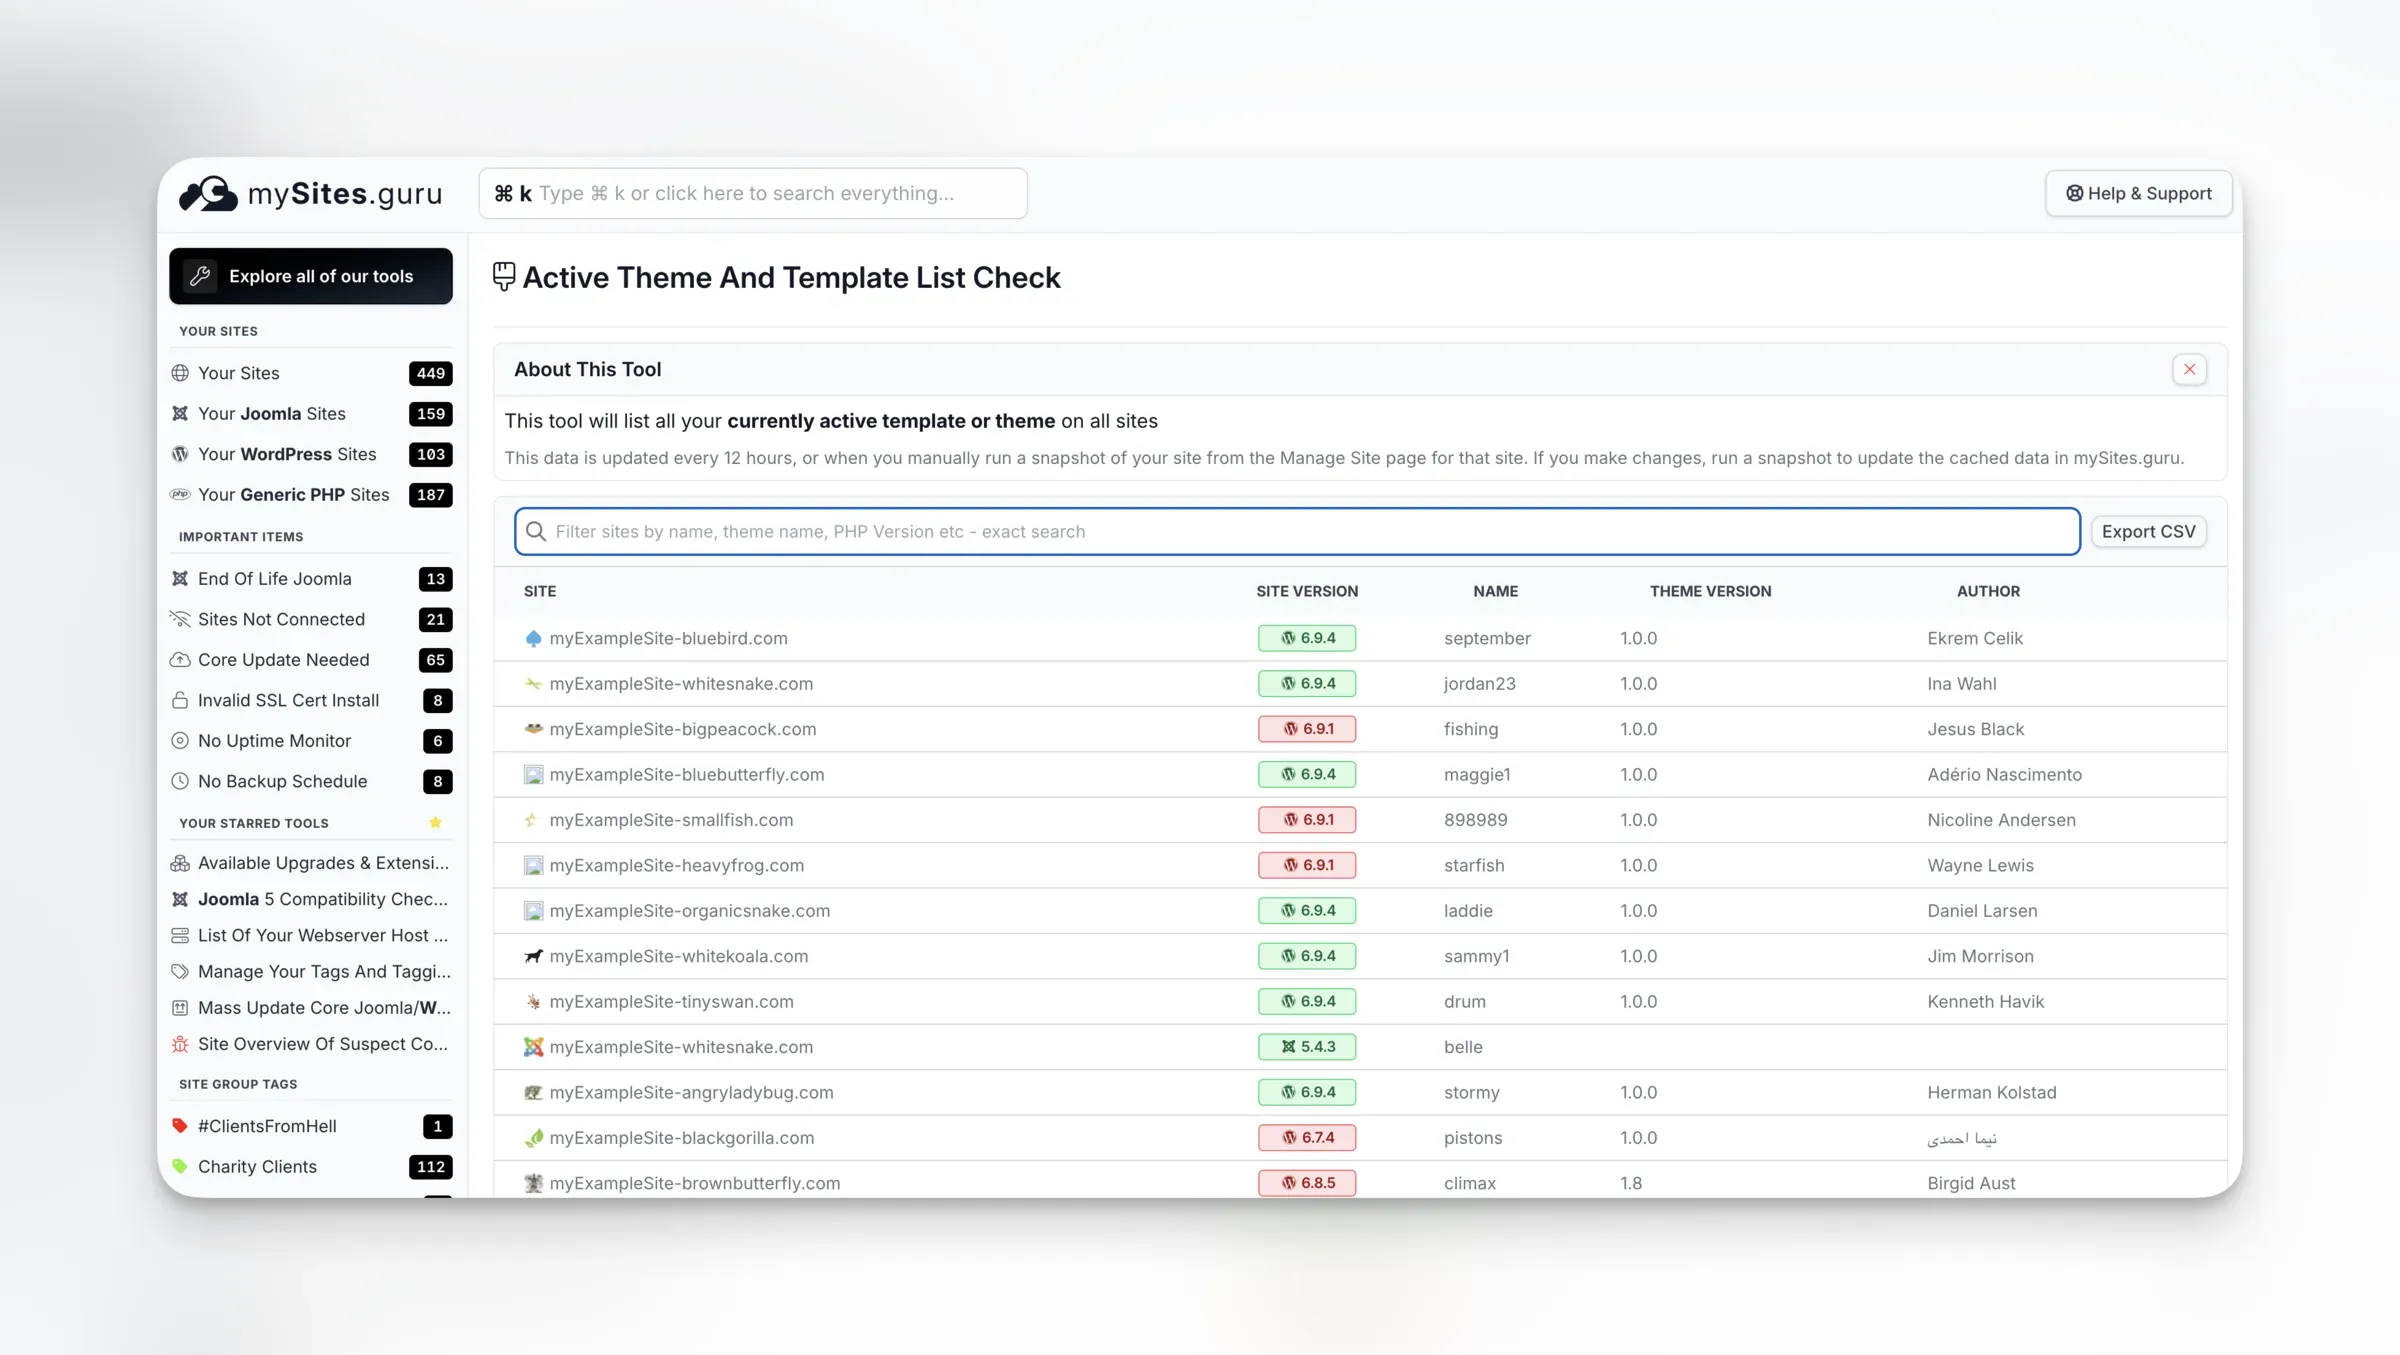This screenshot has height=1355, width=2400.
Task: Click the Joomla icon beside Your Joomla Sites
Action: click(x=180, y=413)
